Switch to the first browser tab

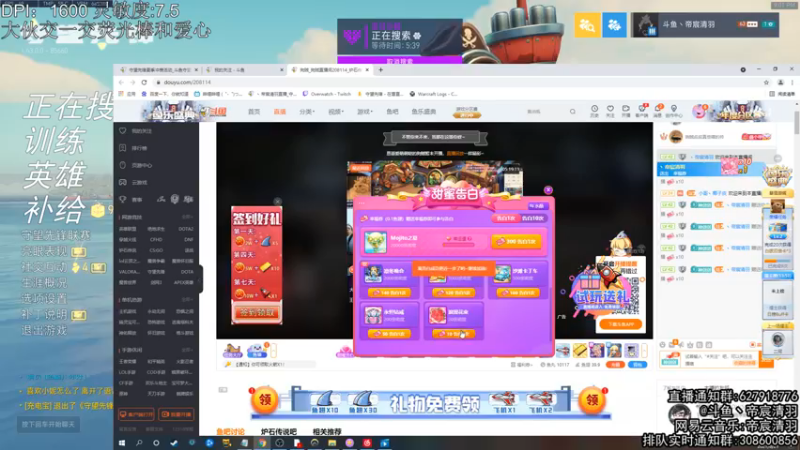tap(158, 70)
